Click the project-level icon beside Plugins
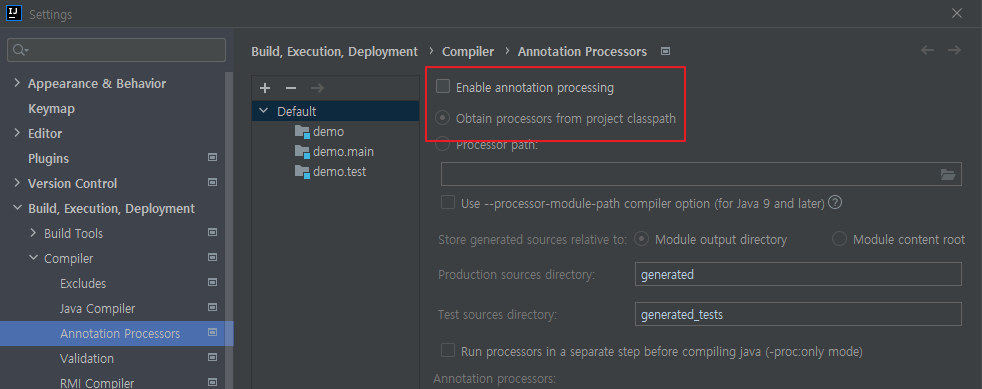This screenshot has height=389, width=982. pyautogui.click(x=212, y=158)
